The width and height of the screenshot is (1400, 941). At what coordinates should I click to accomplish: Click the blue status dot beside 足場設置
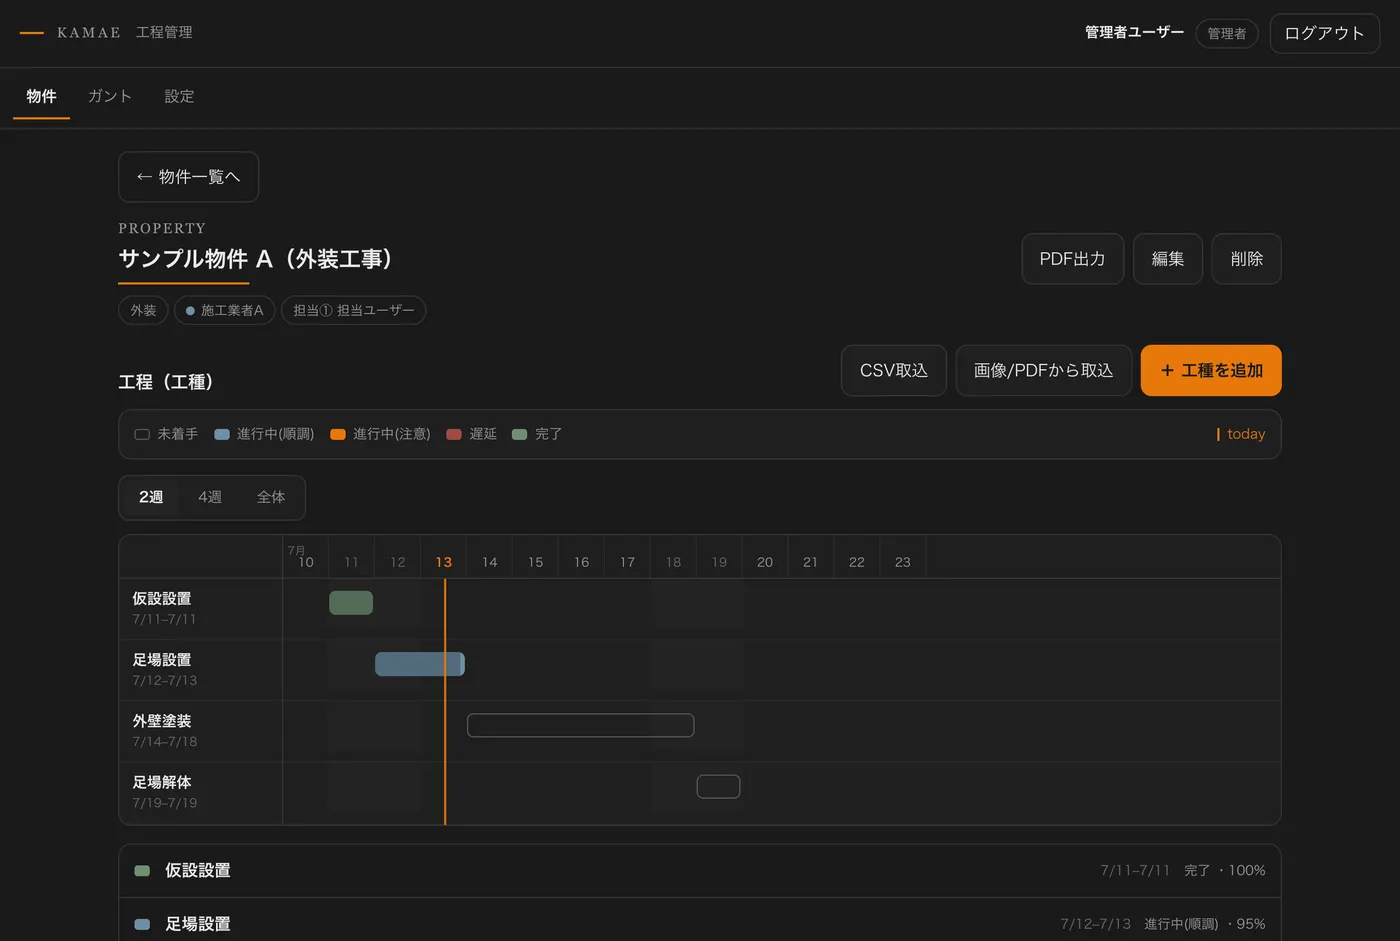pyautogui.click(x=142, y=924)
